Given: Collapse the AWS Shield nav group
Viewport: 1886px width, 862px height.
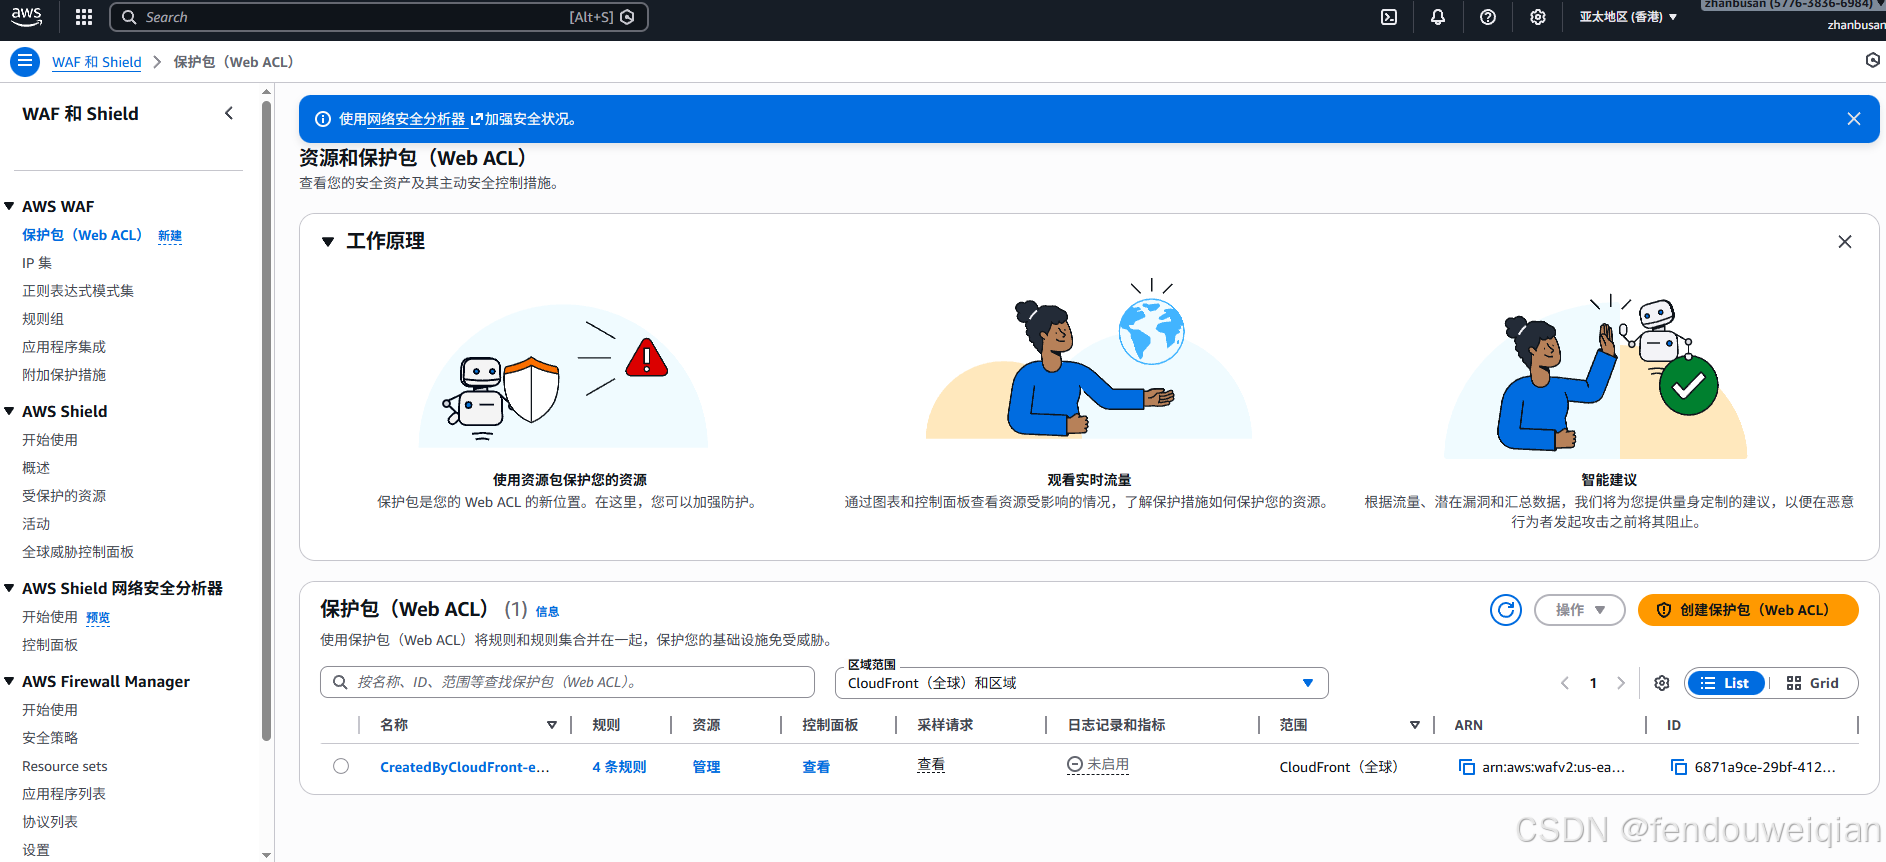Looking at the screenshot, I should pos(9,411).
